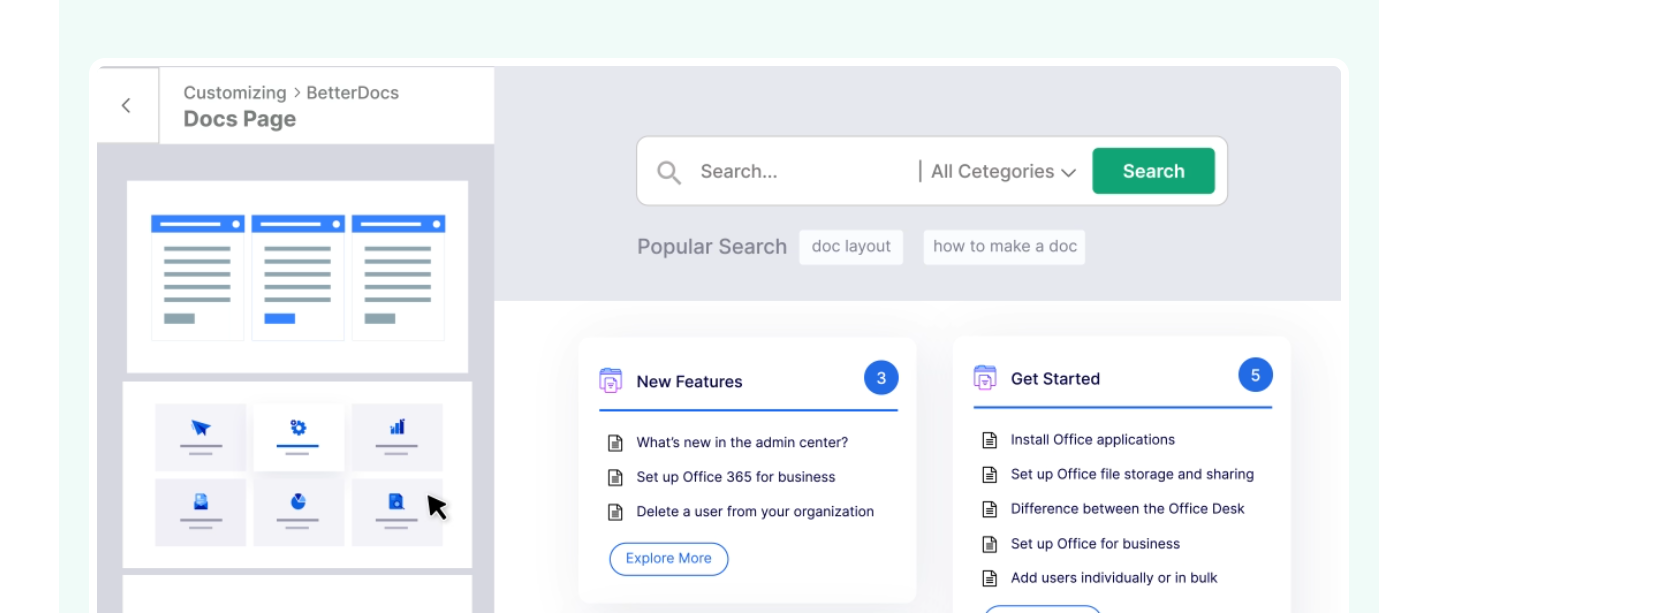Click the Get Started category folder icon
Screen dimensions: 1661x613
[x=984, y=378]
